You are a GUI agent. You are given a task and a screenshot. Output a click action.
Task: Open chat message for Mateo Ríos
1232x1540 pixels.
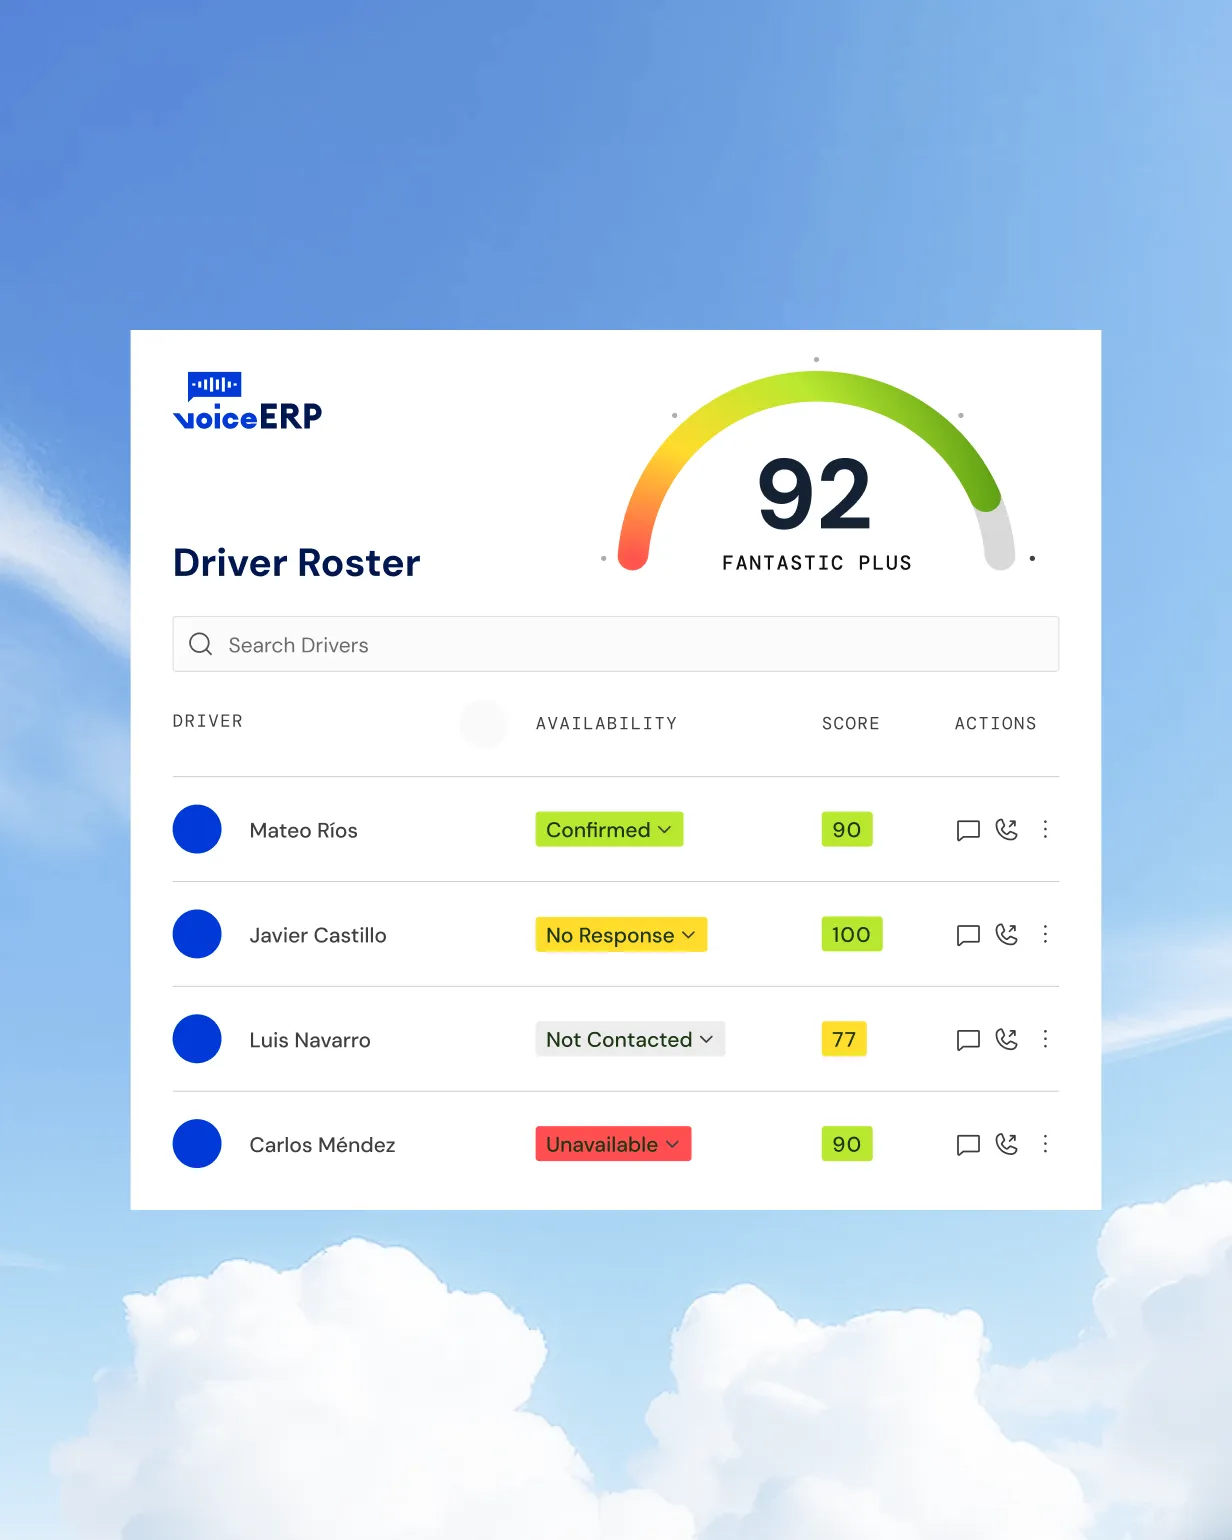click(967, 830)
